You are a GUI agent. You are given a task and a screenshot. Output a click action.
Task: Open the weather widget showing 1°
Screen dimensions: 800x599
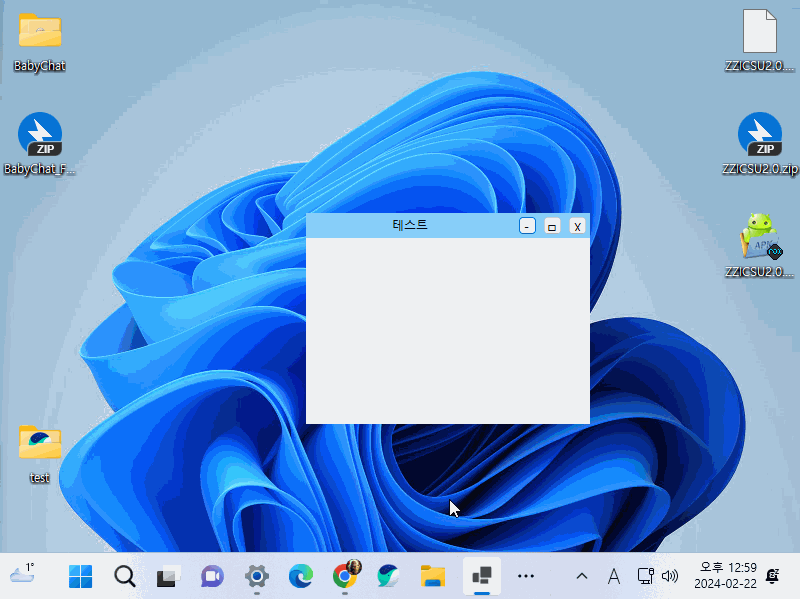coord(22,575)
